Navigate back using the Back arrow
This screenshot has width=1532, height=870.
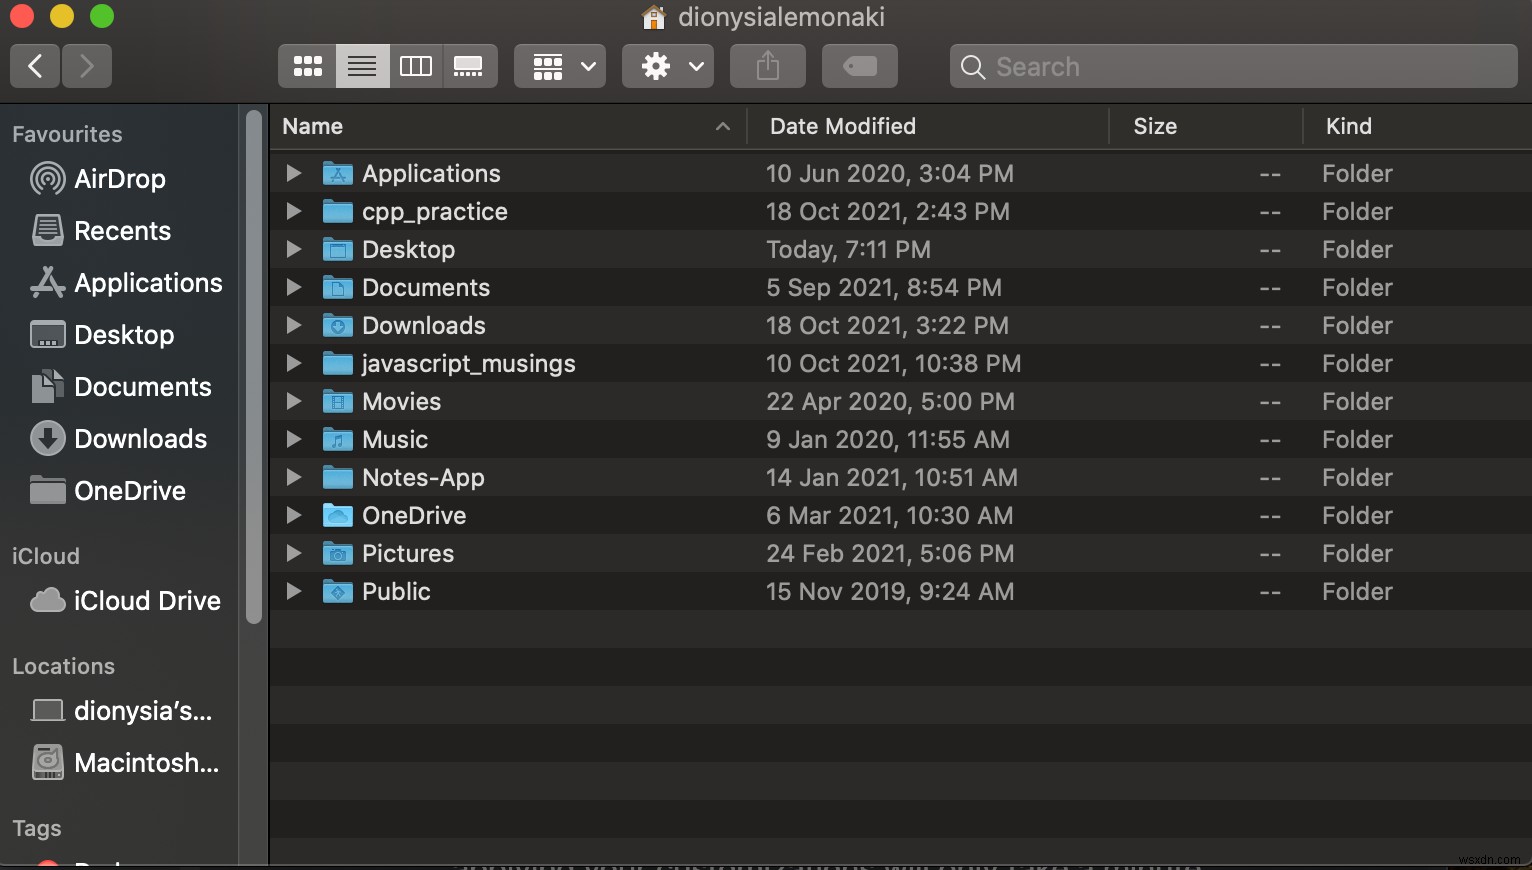tap(34, 66)
